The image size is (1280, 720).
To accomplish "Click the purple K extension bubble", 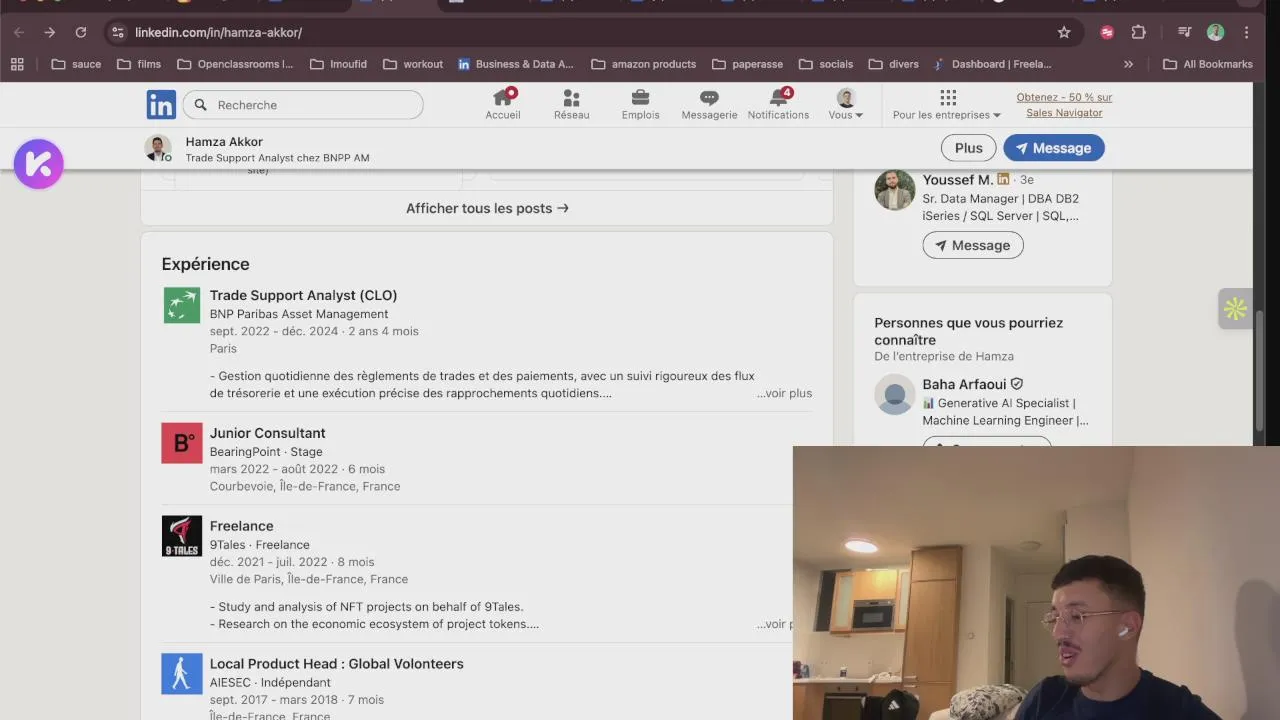I will pos(39,164).
